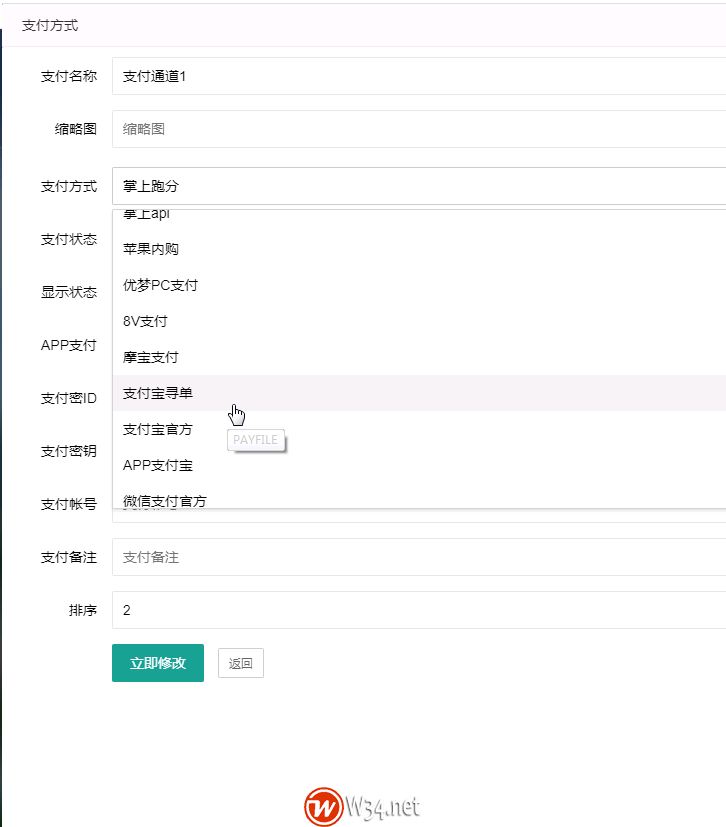
Task: Click the 支付方式 panel header title
Action: tap(50, 26)
